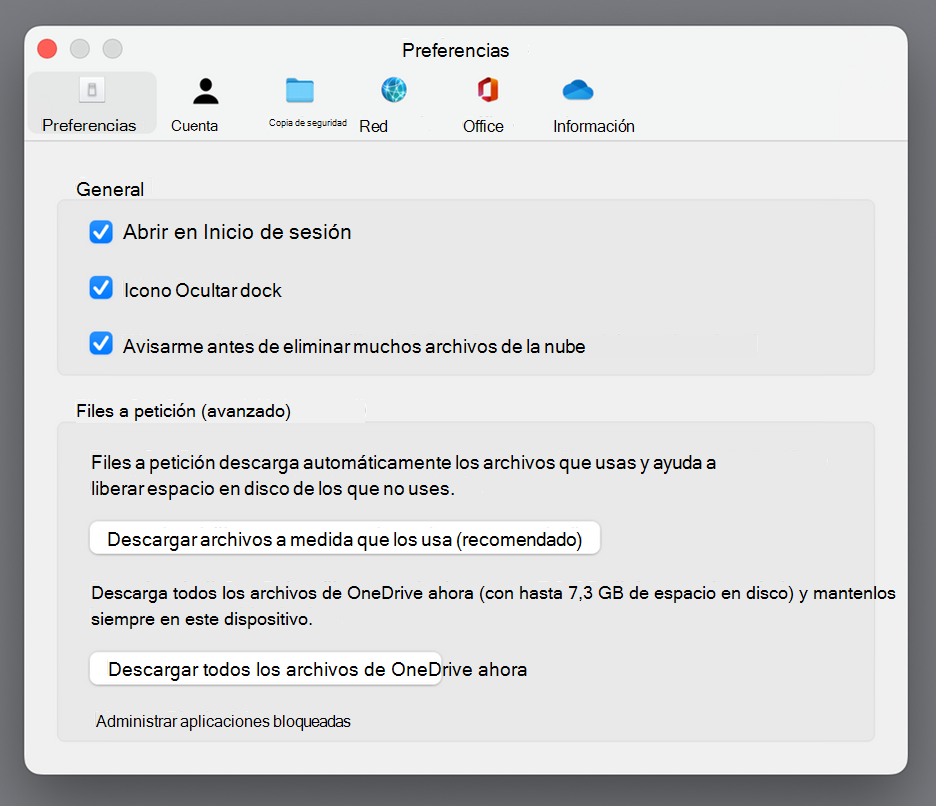Viewport: 936px width, 806px height.
Task: Open the Office logo icon
Action: click(488, 90)
